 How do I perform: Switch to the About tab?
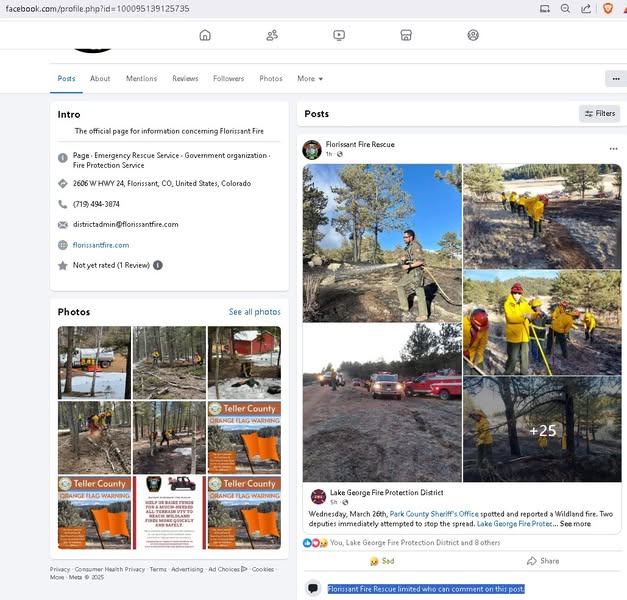(100, 78)
